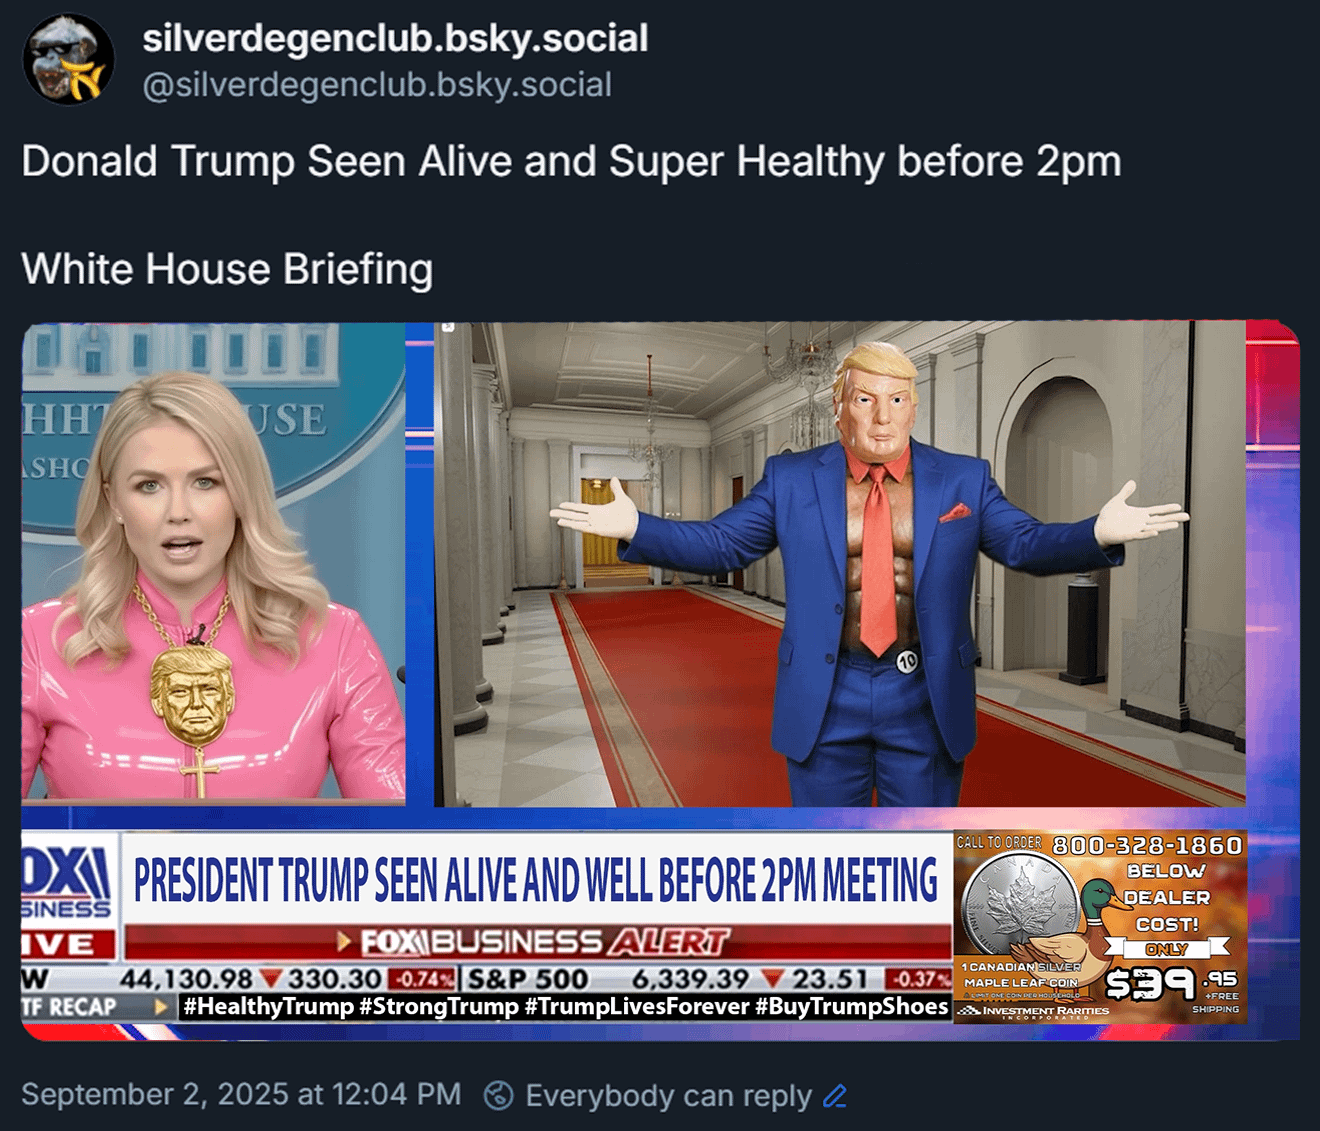Open the silverdegenclub.bsky.social display name

point(395,38)
